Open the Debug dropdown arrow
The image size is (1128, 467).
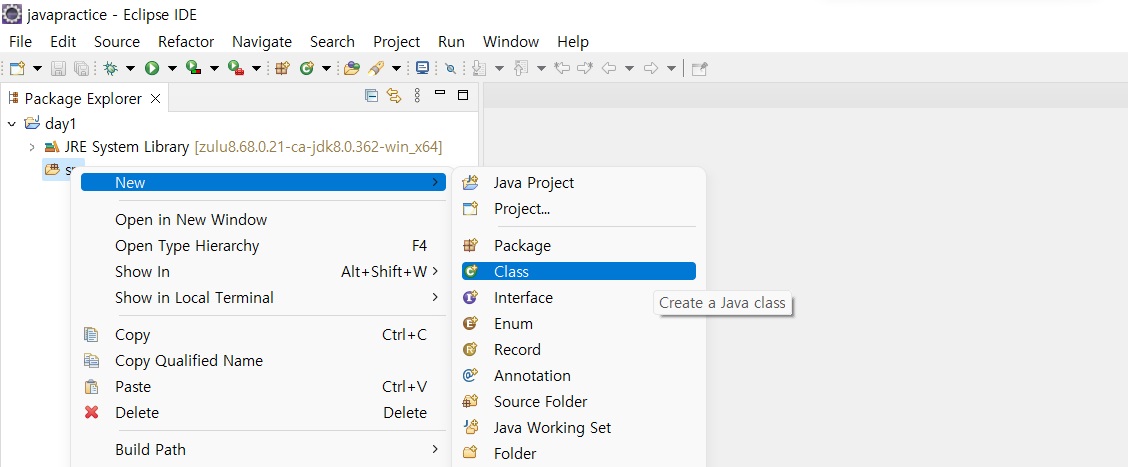(x=130, y=68)
